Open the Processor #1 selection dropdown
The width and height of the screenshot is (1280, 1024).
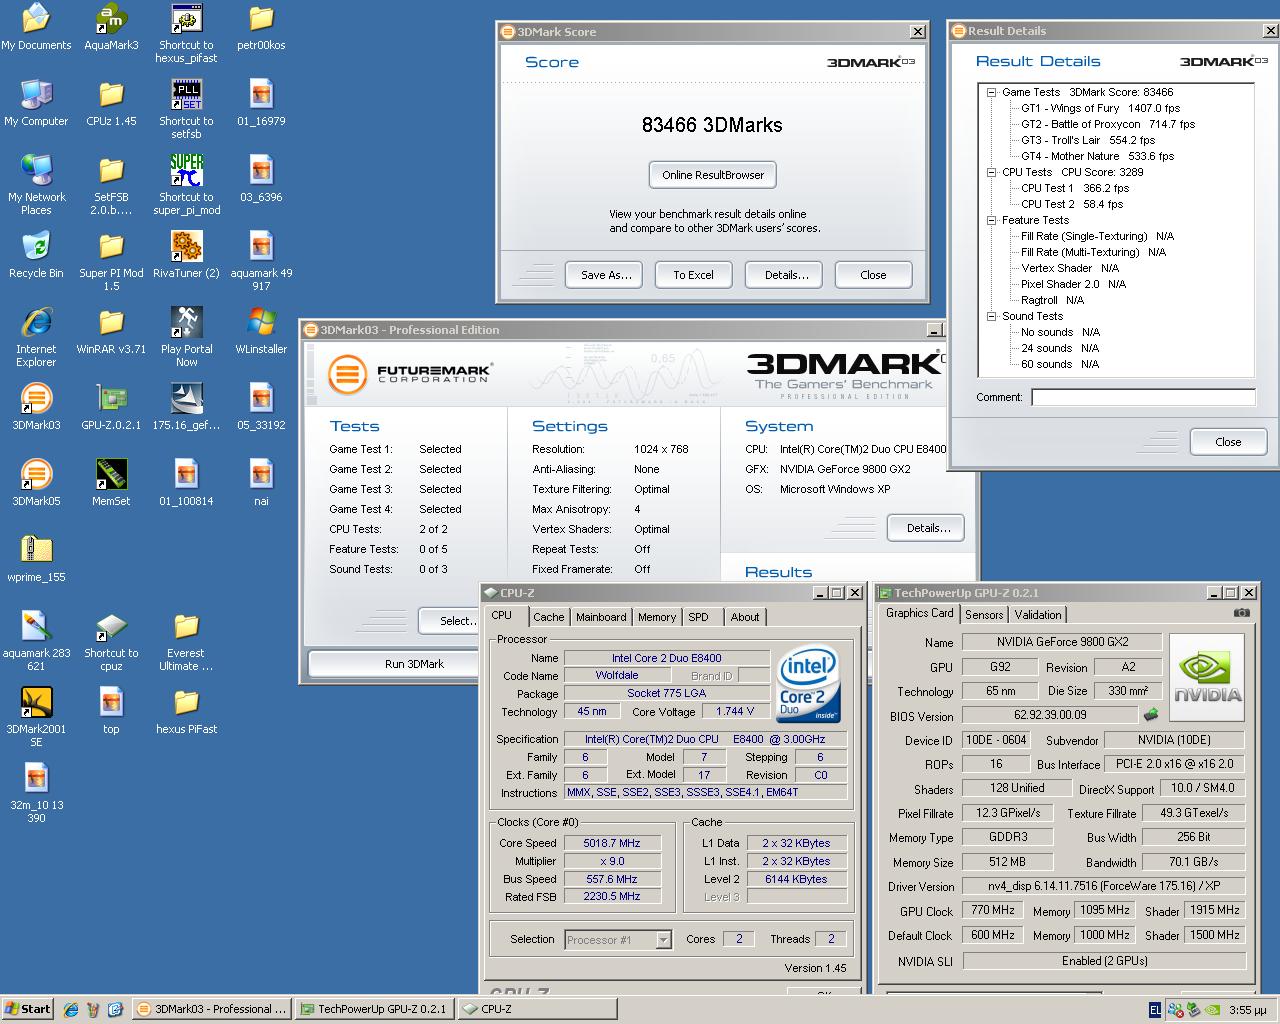[x=663, y=940]
